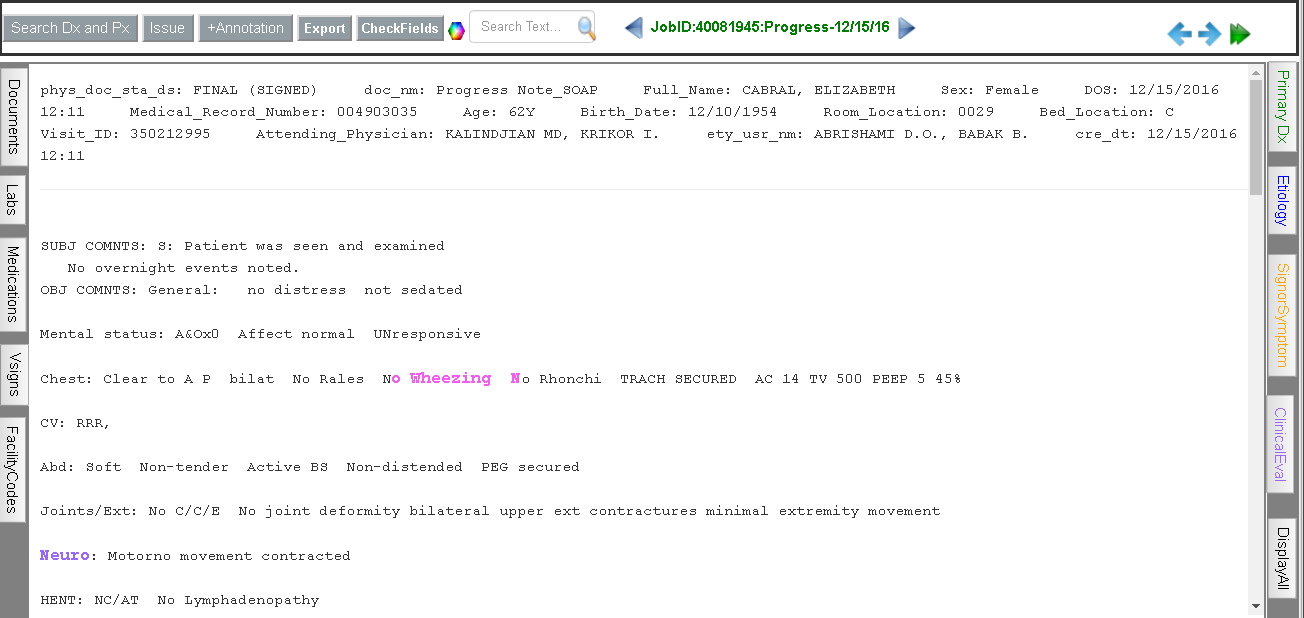1304x618 pixels.
Task: Open the Labs side tab
Action: tap(13, 199)
